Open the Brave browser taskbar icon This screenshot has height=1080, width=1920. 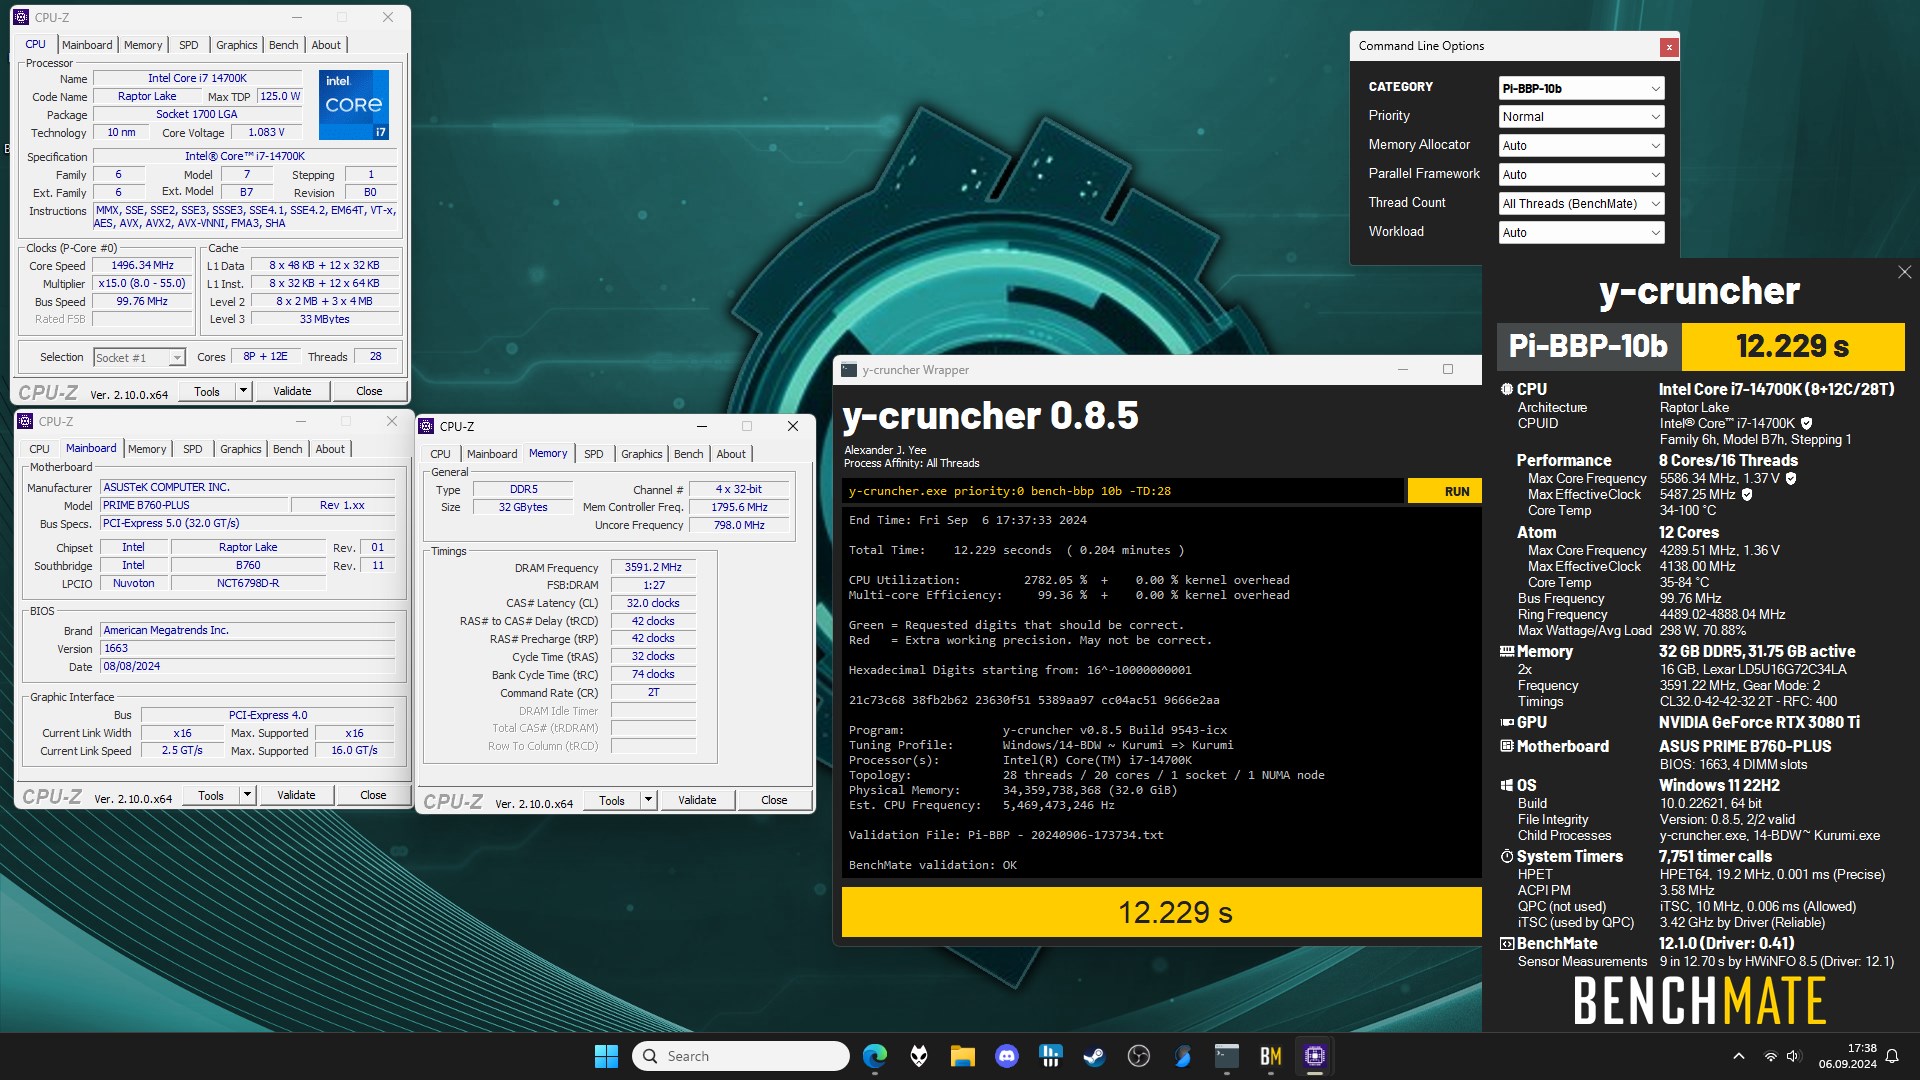point(918,1056)
